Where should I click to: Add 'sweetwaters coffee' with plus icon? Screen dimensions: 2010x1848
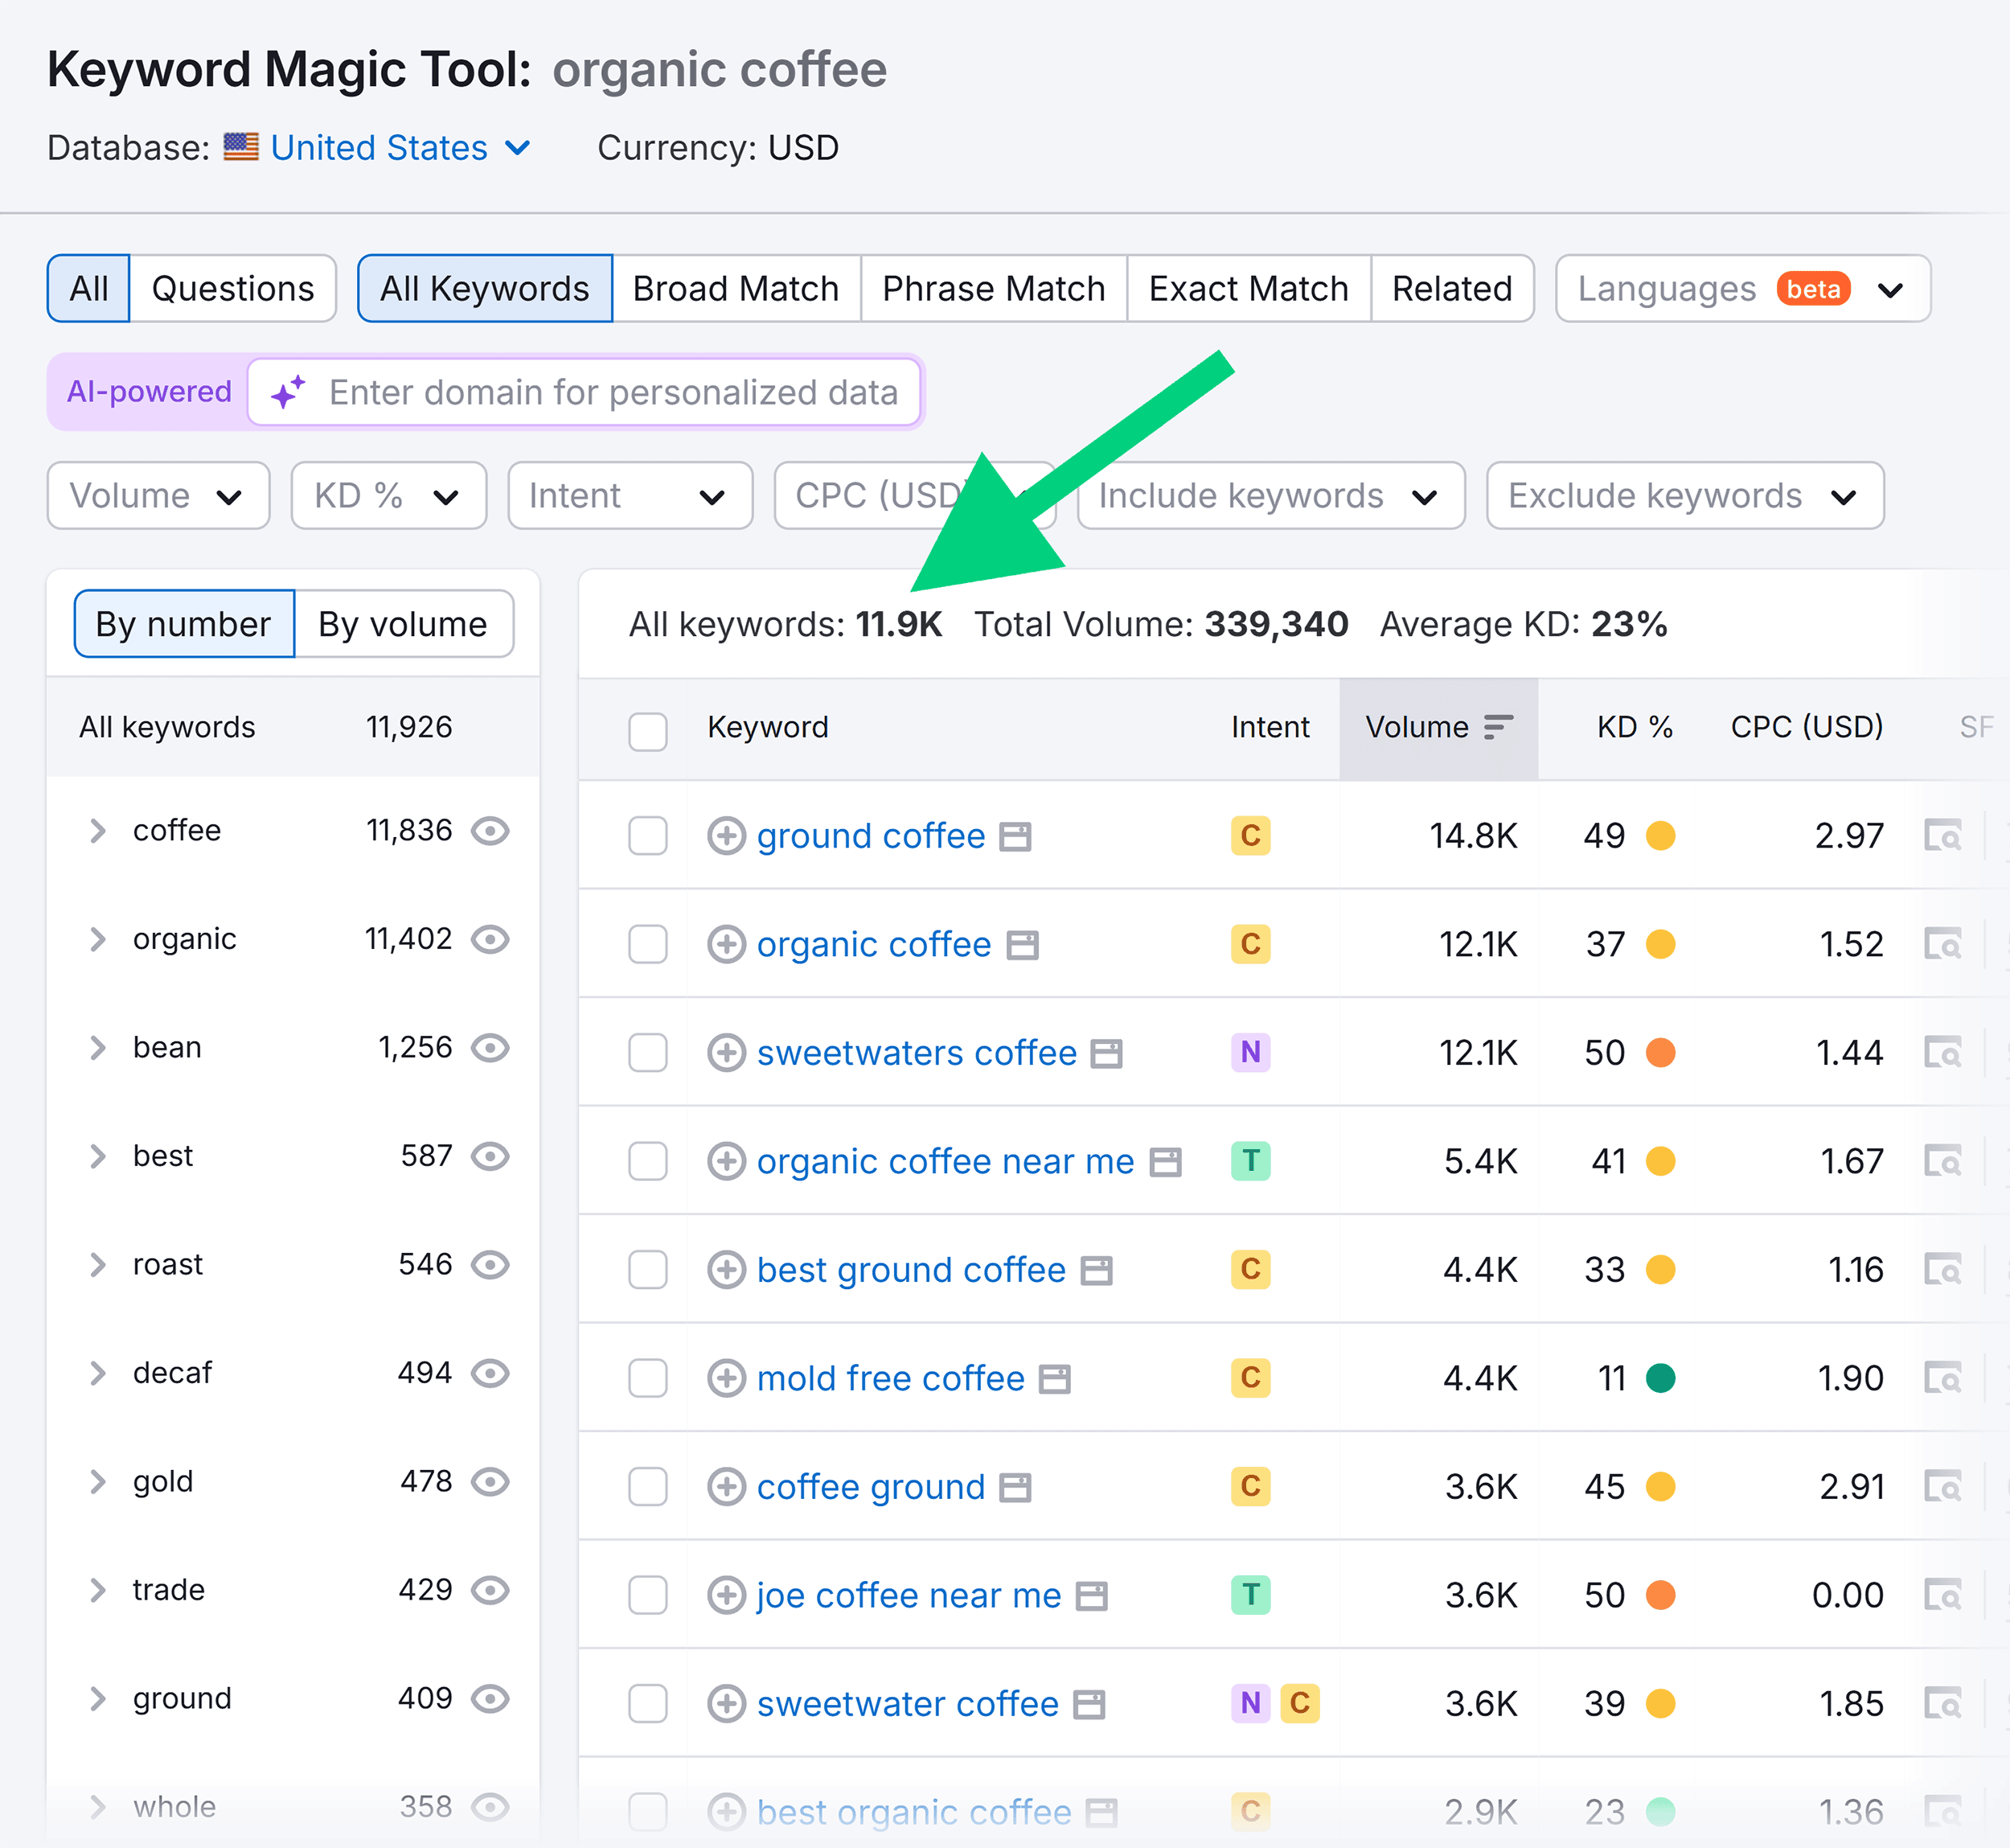[x=726, y=1052]
